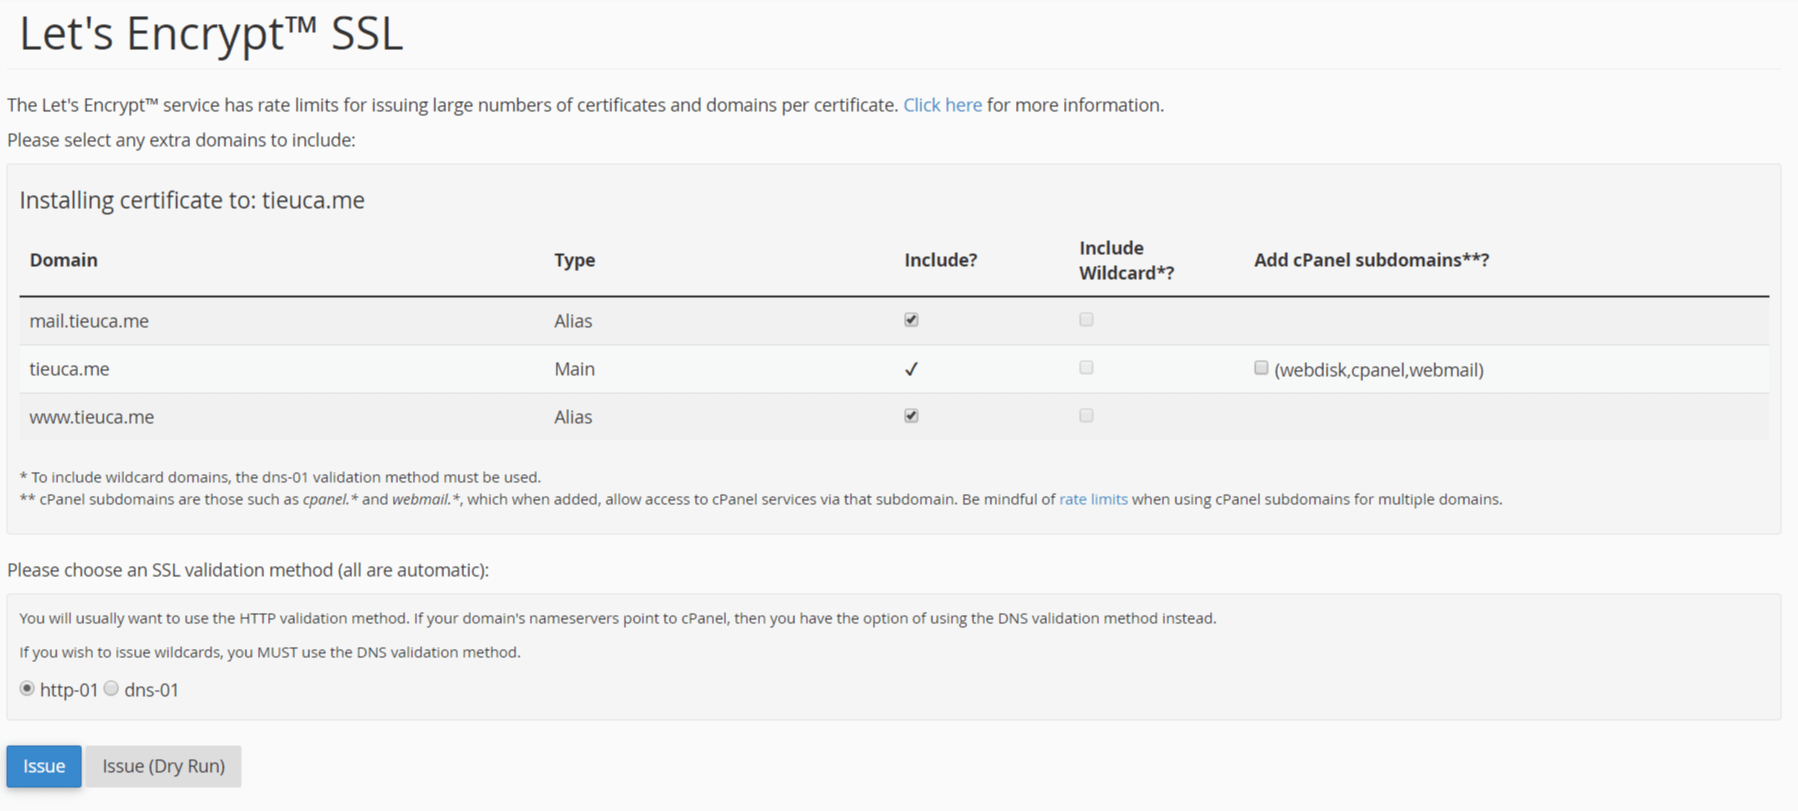Toggle wildcard checkbox for tieuca.me main domain
The width and height of the screenshot is (1798, 811).
[1086, 368]
